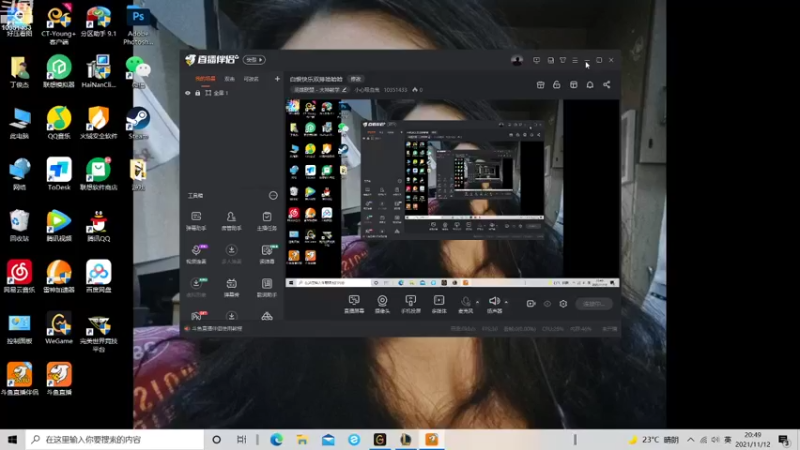The height and width of the screenshot is (450, 800).
Task: Toggle the lock icon on scene source
Action: [198, 93]
